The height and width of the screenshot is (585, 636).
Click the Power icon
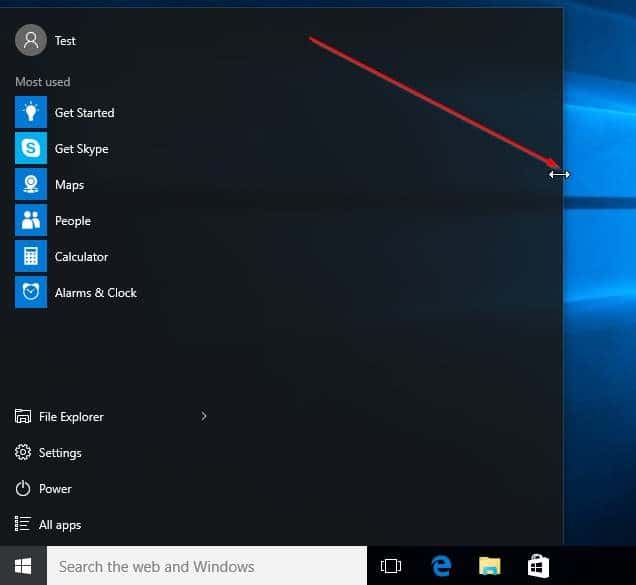point(23,488)
